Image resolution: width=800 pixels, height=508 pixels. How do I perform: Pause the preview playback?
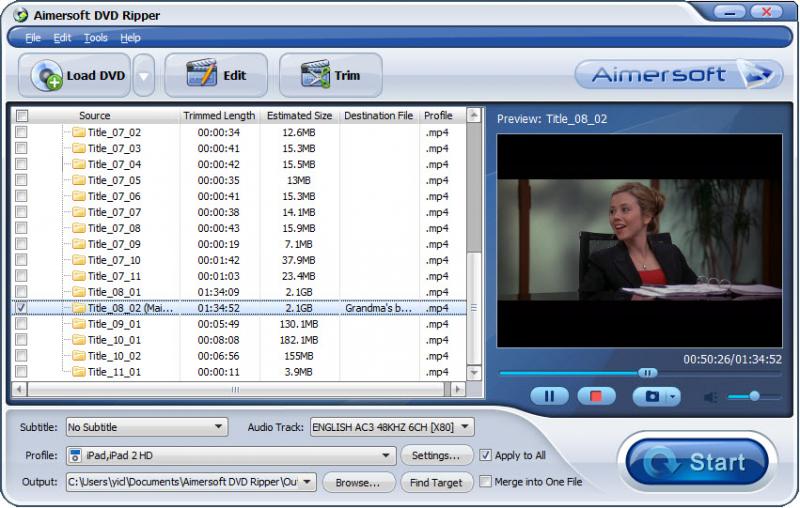click(548, 396)
